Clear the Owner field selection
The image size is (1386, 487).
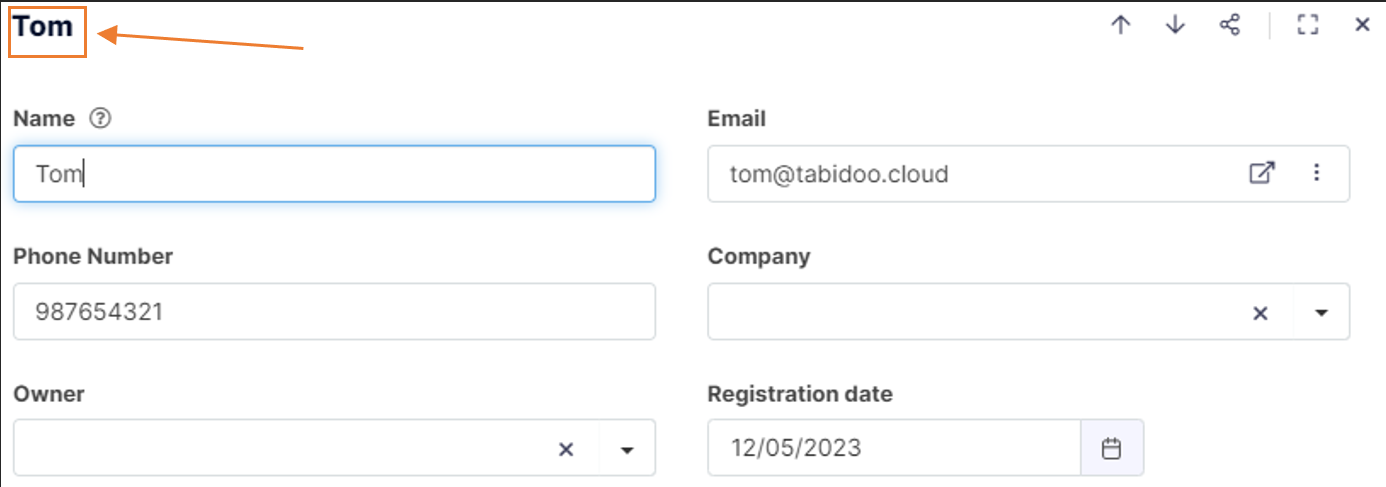click(x=566, y=450)
